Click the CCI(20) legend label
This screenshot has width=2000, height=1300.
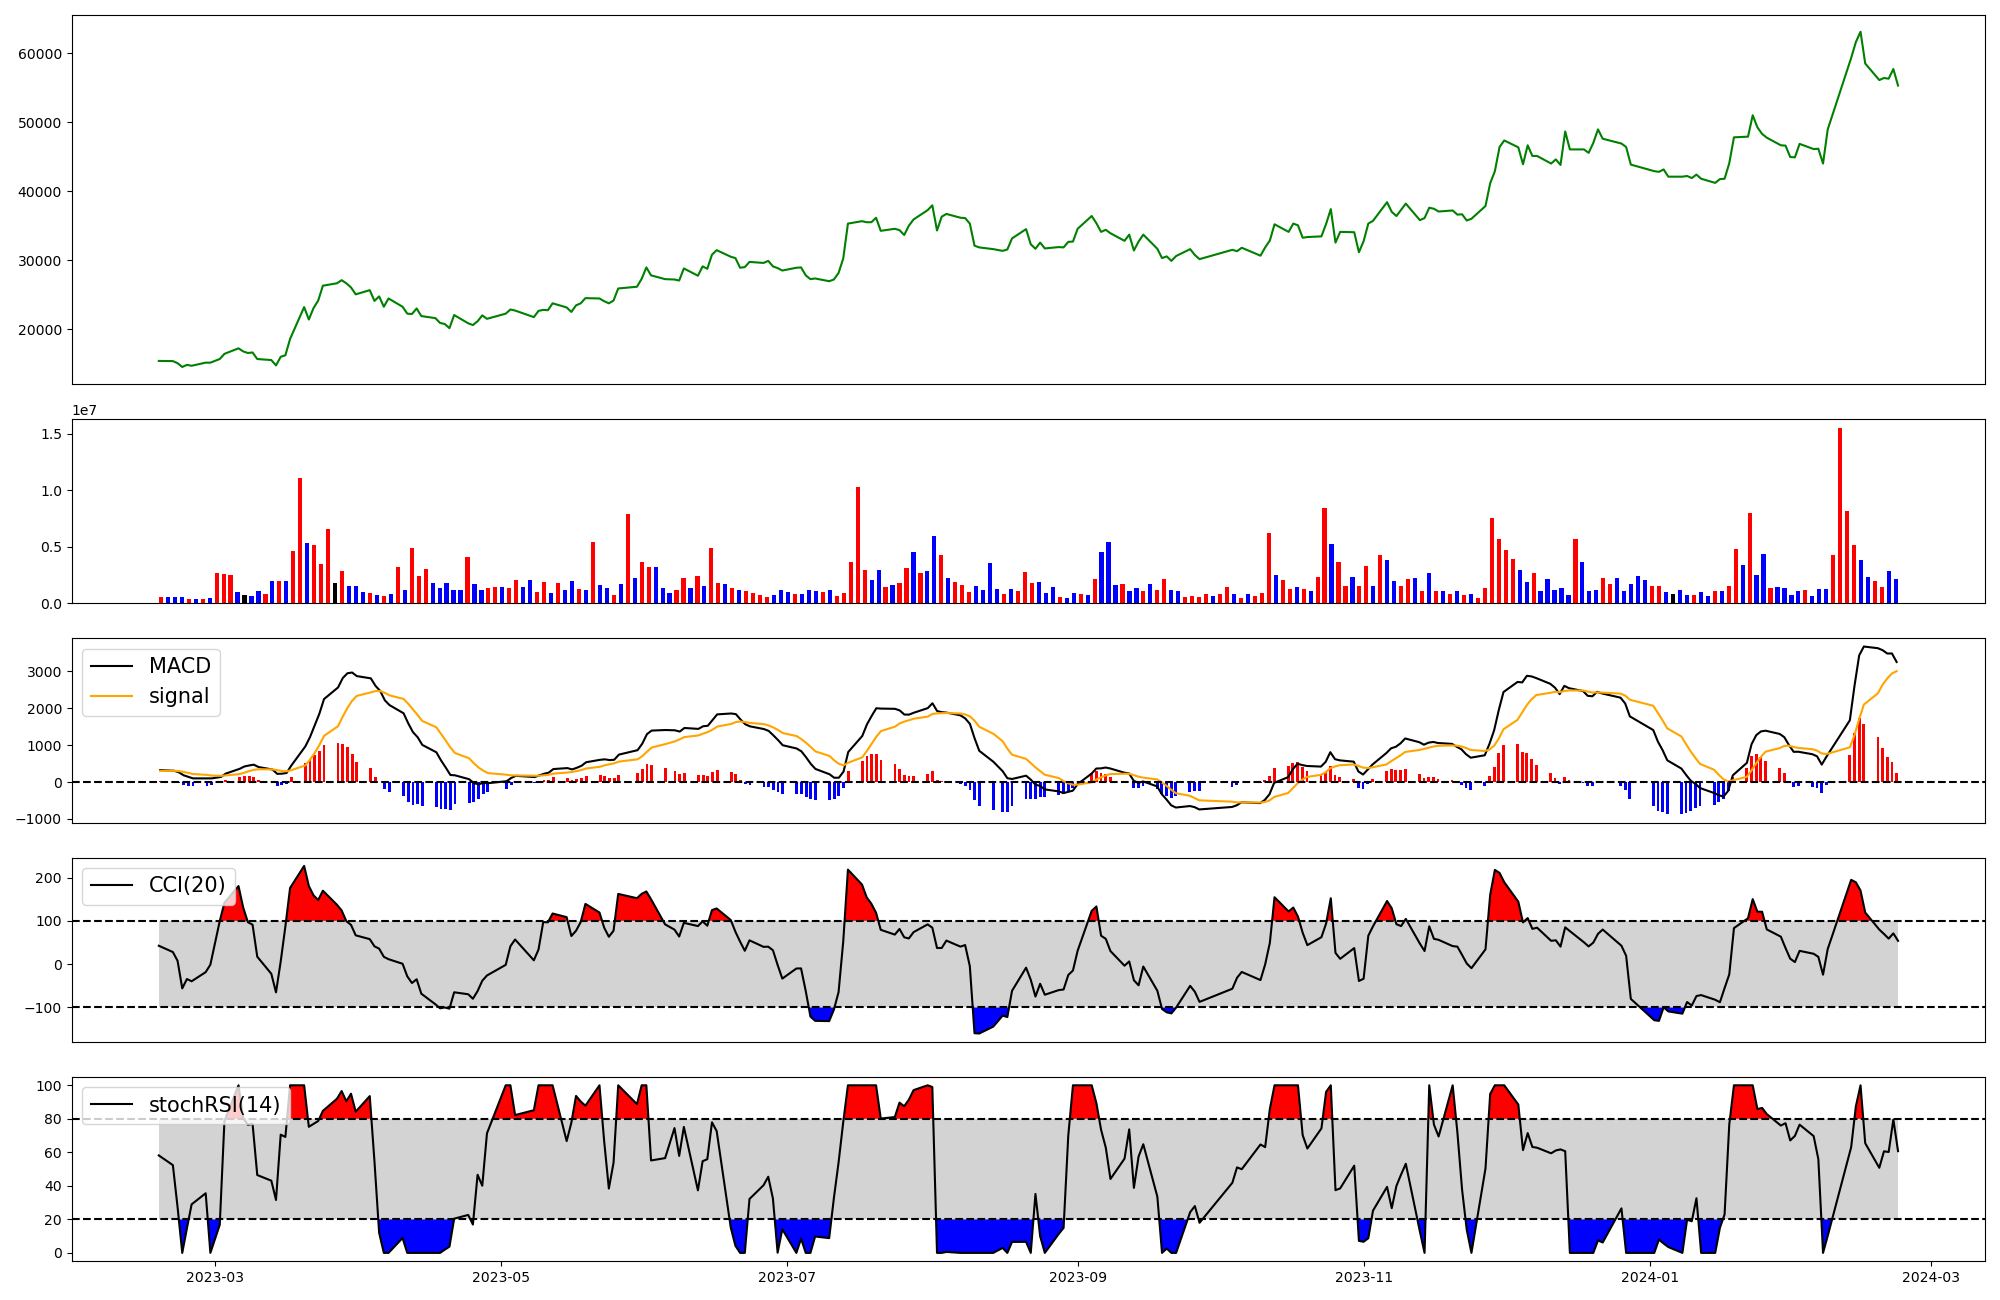(x=187, y=885)
